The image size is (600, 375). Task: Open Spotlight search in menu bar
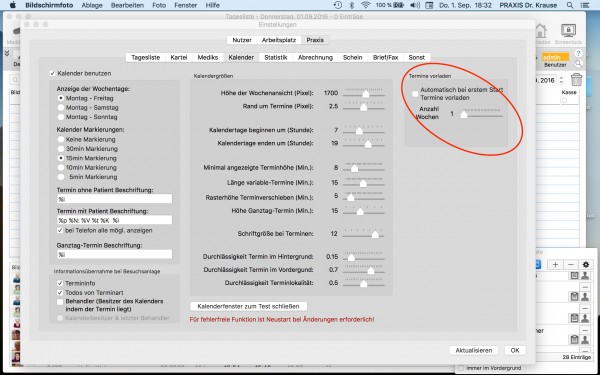point(570,5)
